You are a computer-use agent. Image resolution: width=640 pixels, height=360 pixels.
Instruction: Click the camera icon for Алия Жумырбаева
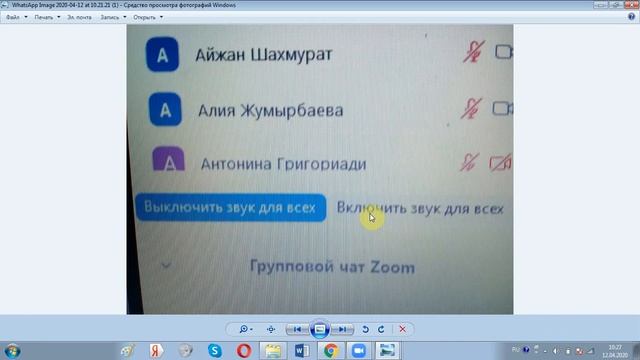(x=502, y=109)
